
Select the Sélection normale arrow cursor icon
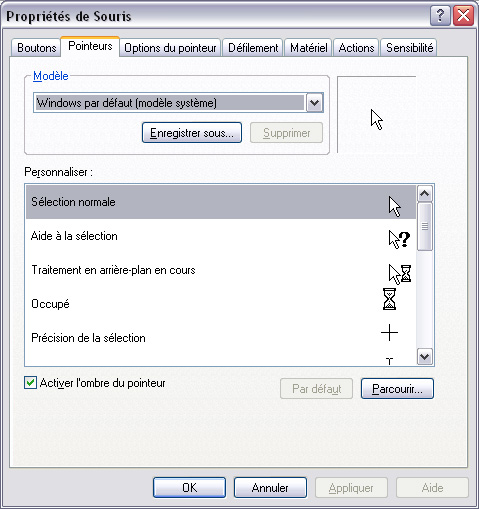click(395, 207)
